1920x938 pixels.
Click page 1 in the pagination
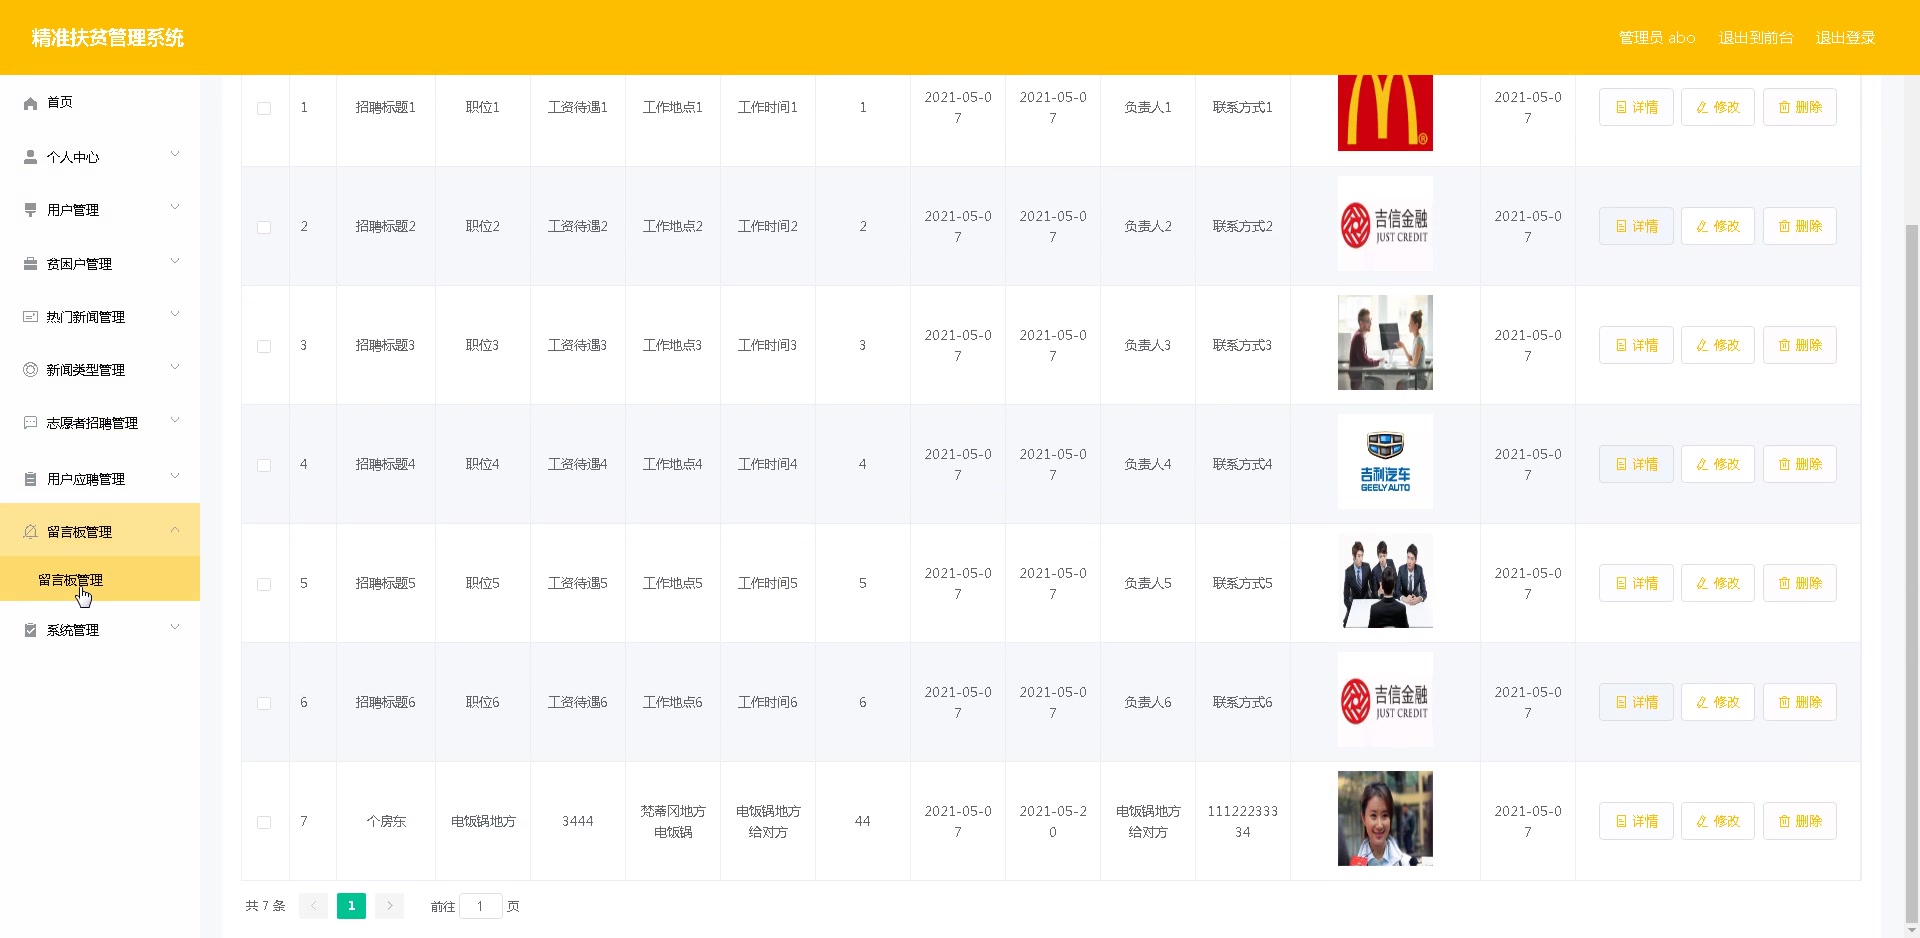click(351, 906)
